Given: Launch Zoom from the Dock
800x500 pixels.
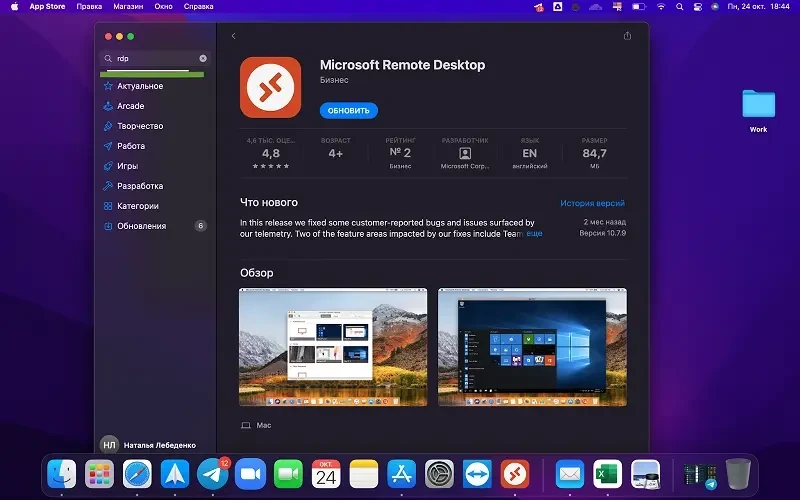Looking at the screenshot, I should [x=251, y=474].
